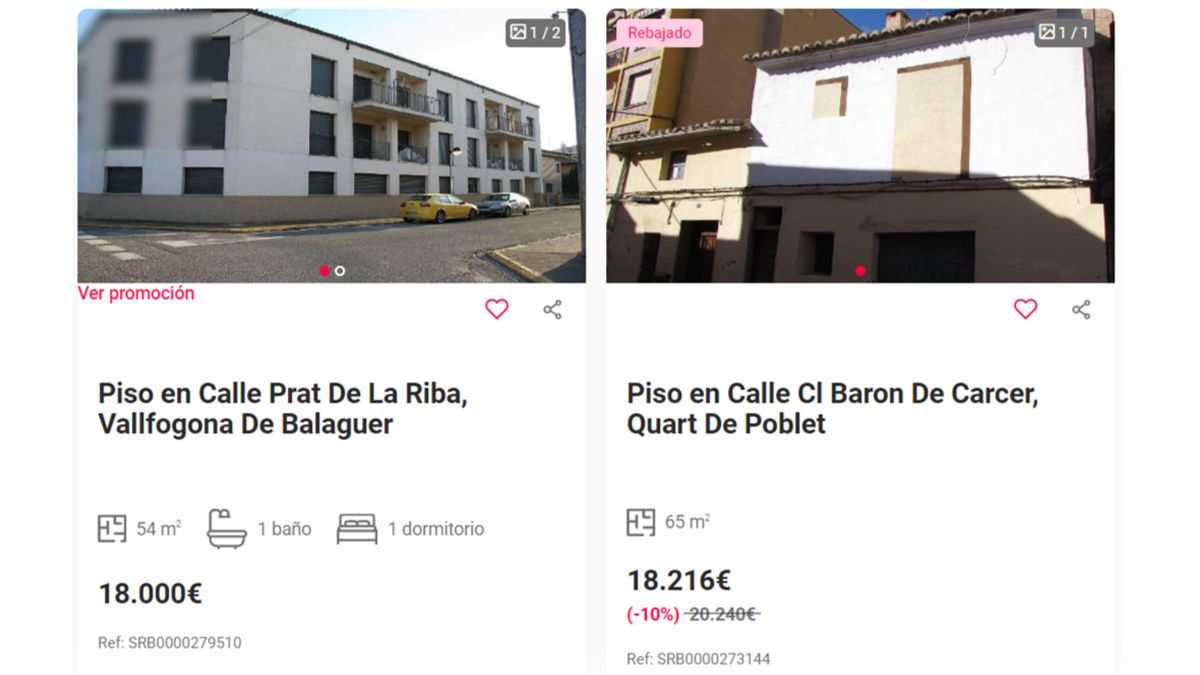Click the bed icon beside 1 dormitorio

coord(357,529)
